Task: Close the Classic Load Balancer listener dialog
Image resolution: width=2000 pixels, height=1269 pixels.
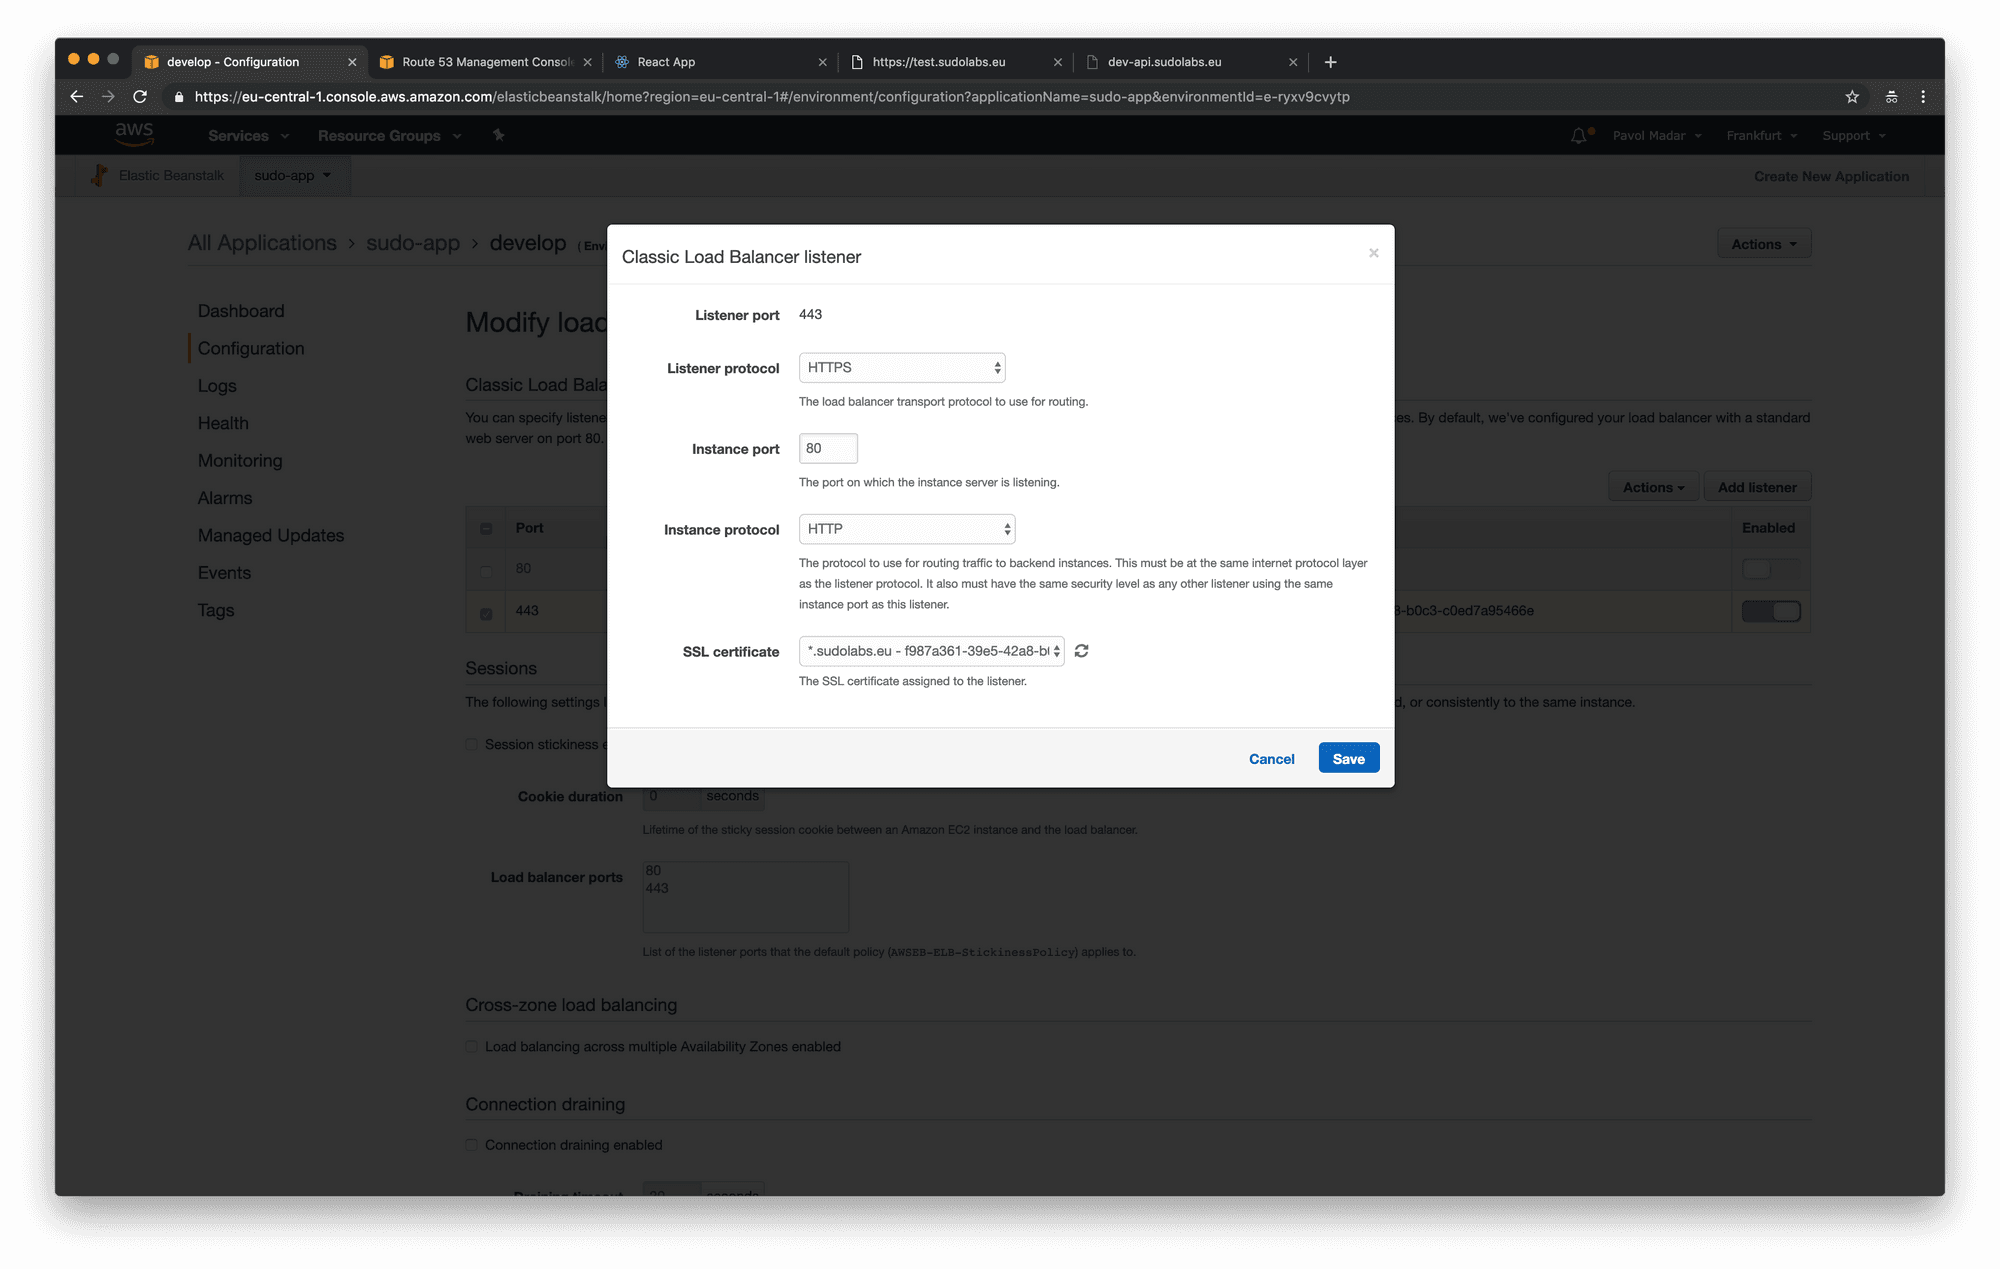Action: click(x=1373, y=253)
